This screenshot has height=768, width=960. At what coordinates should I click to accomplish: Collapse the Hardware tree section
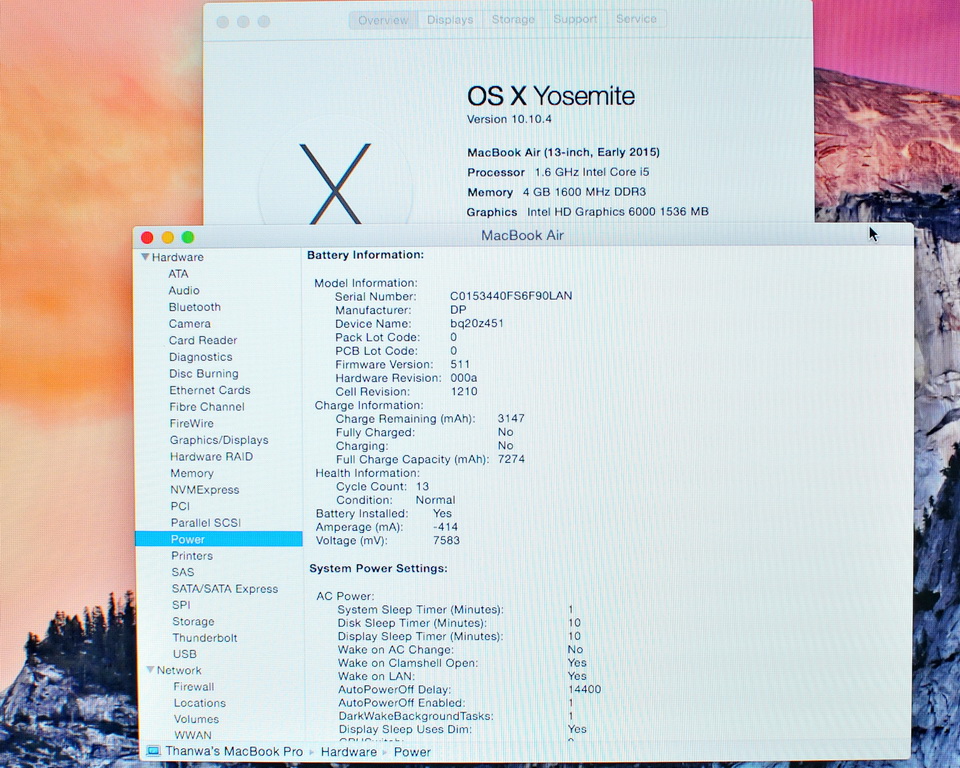tap(145, 257)
